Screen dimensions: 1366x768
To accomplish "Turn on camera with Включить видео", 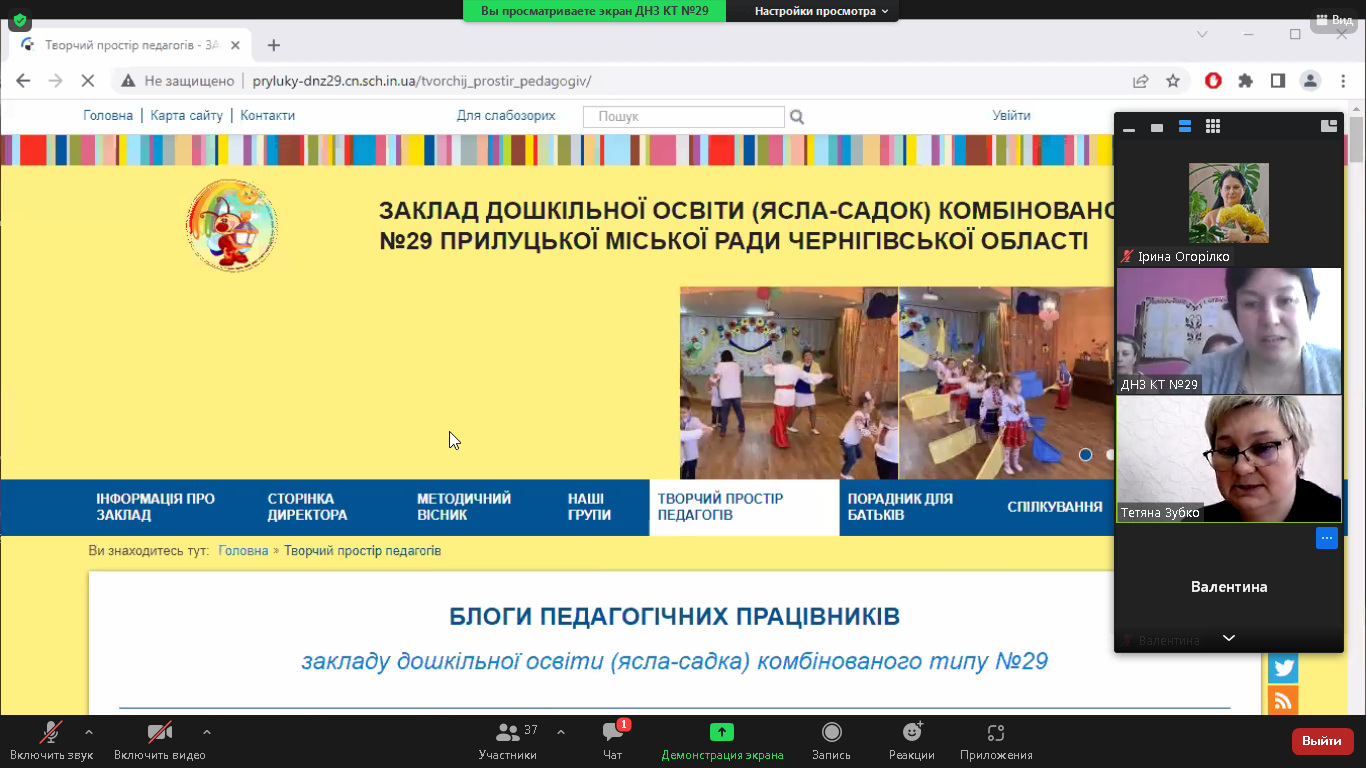I will 160,741.
